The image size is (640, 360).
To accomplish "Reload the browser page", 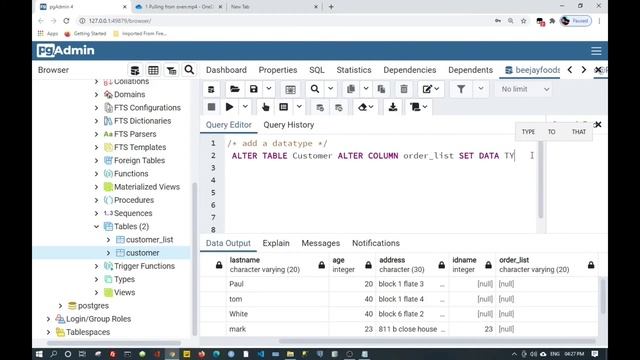I will (66, 21).
